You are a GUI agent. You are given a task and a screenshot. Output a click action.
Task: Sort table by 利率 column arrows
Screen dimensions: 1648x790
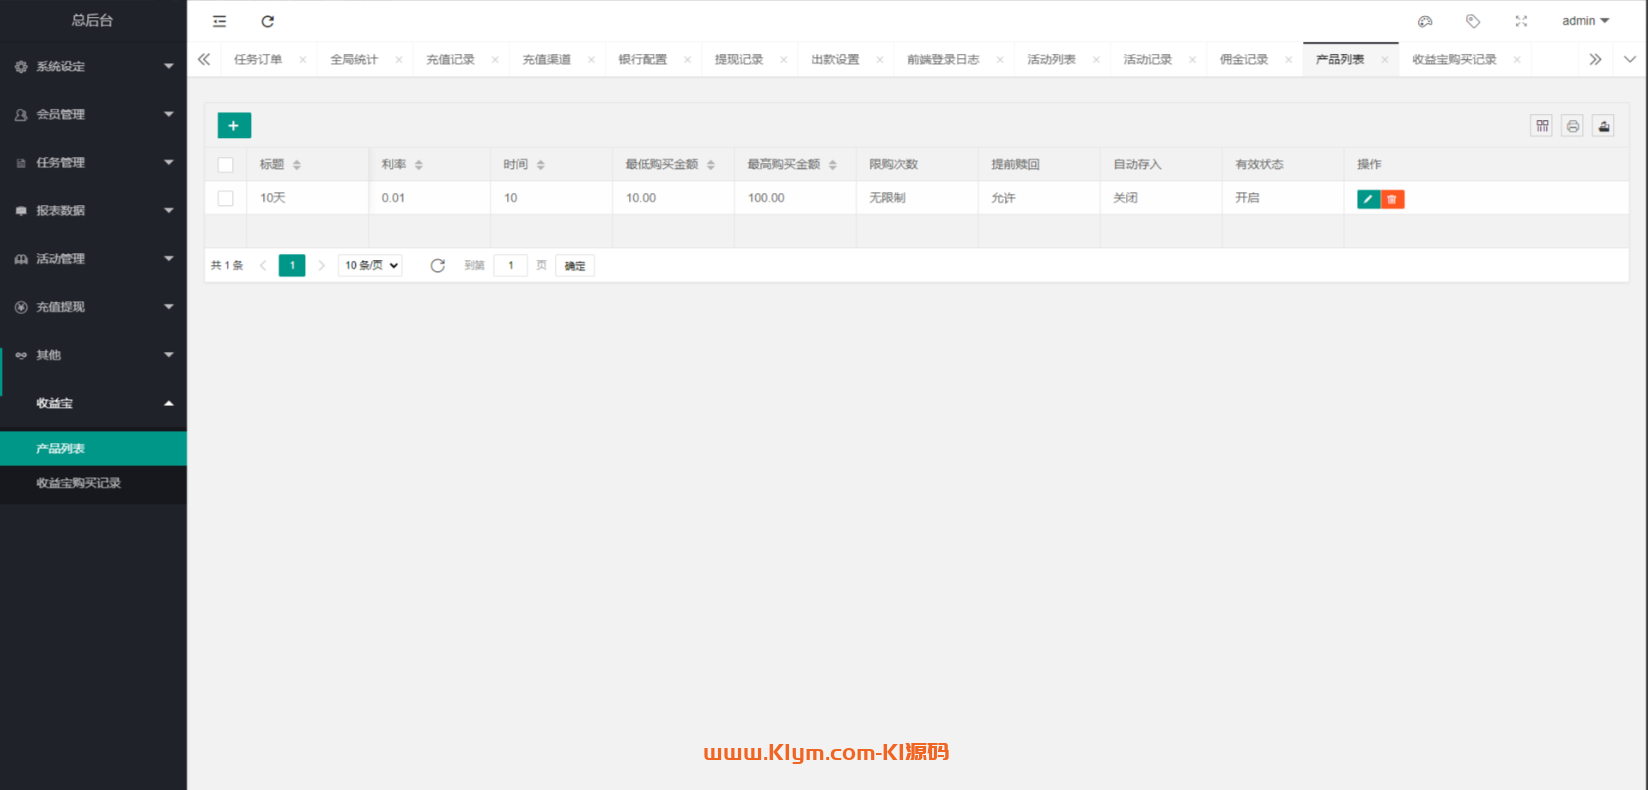click(x=419, y=165)
